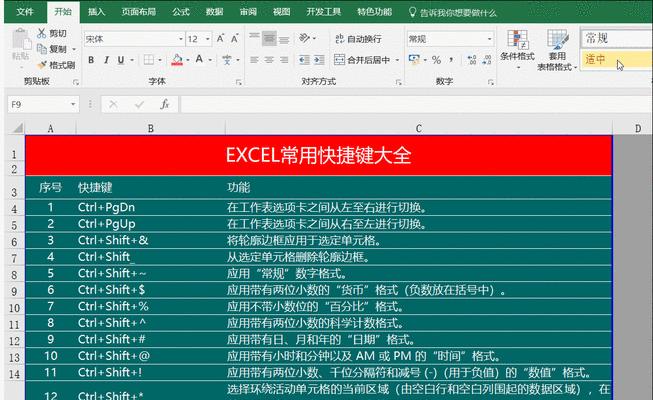
Task: Toggle right horizontal alignment
Action: coord(284,60)
